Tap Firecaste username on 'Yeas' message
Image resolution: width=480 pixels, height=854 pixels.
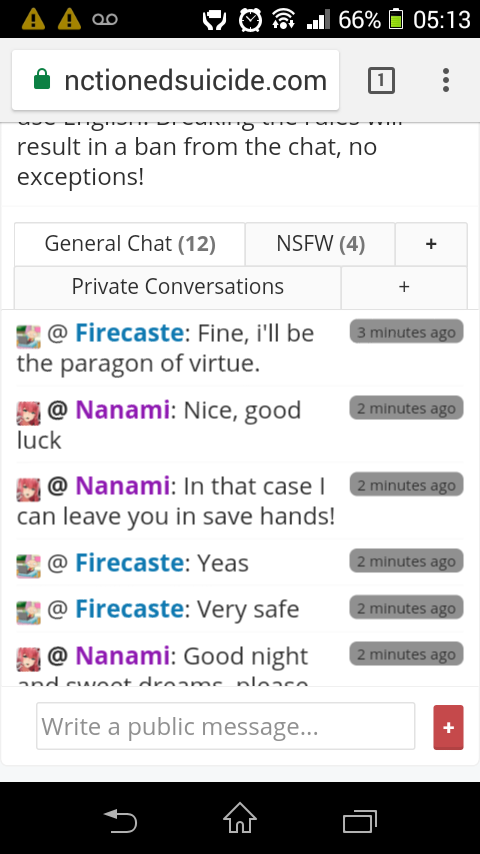(x=129, y=563)
